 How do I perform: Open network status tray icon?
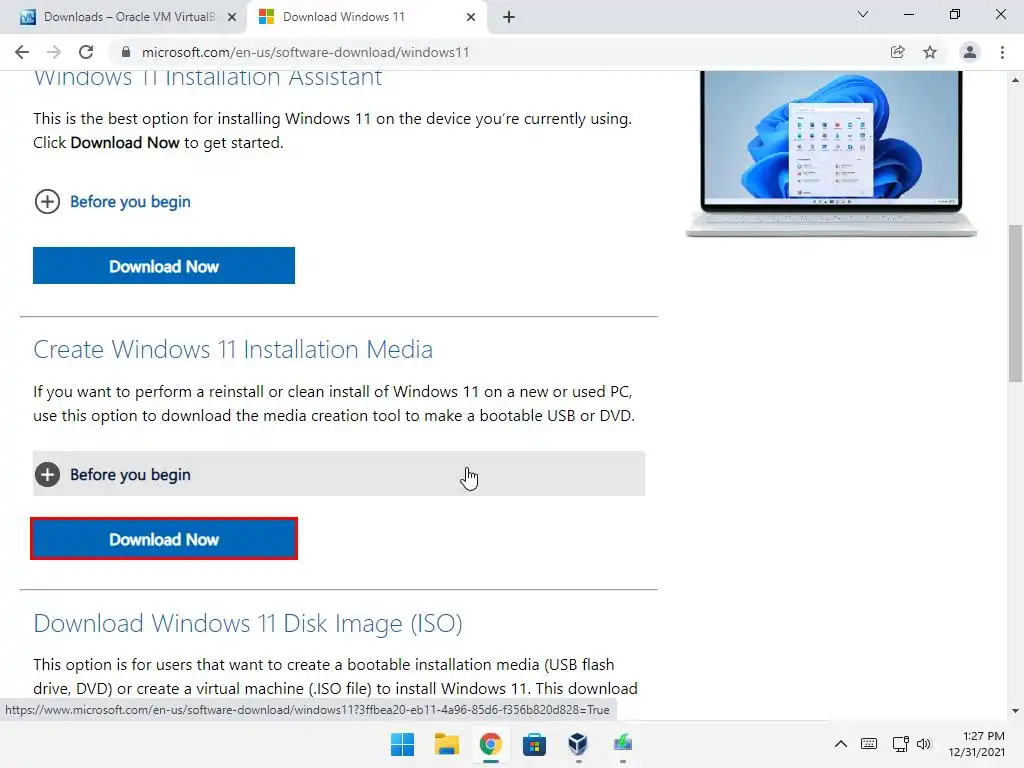click(x=901, y=744)
